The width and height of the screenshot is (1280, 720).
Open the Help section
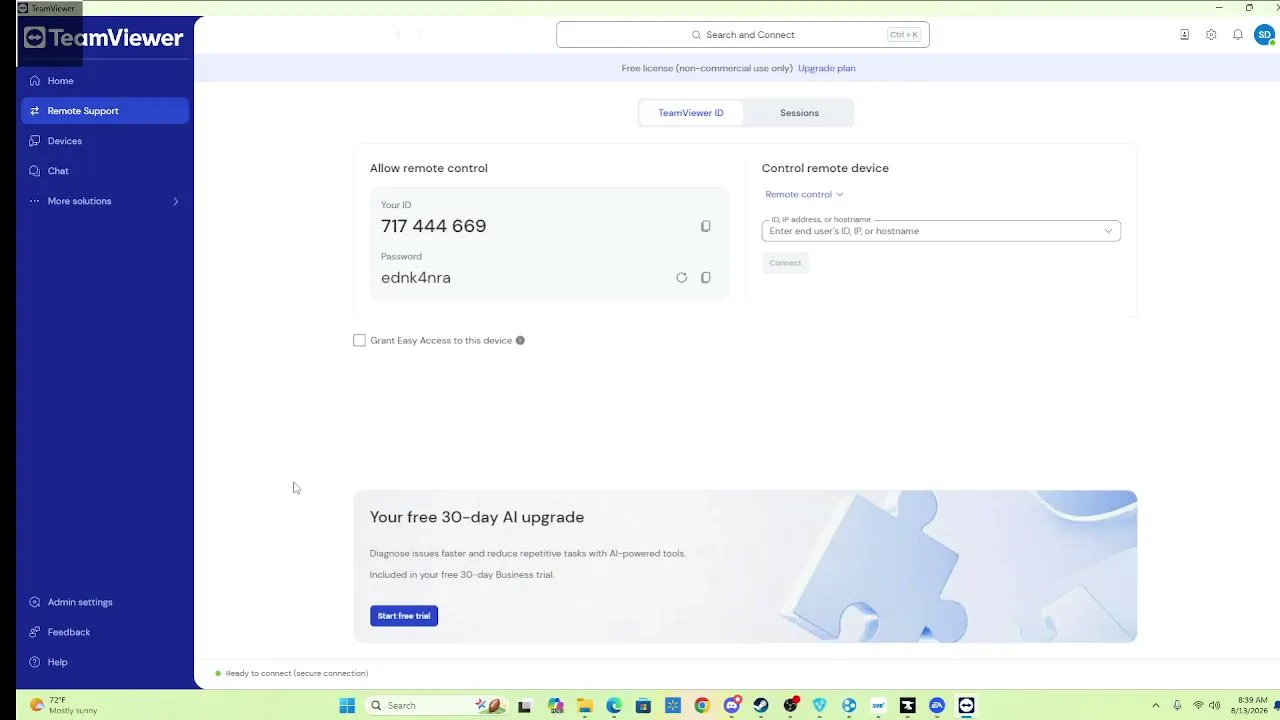click(x=105, y=662)
